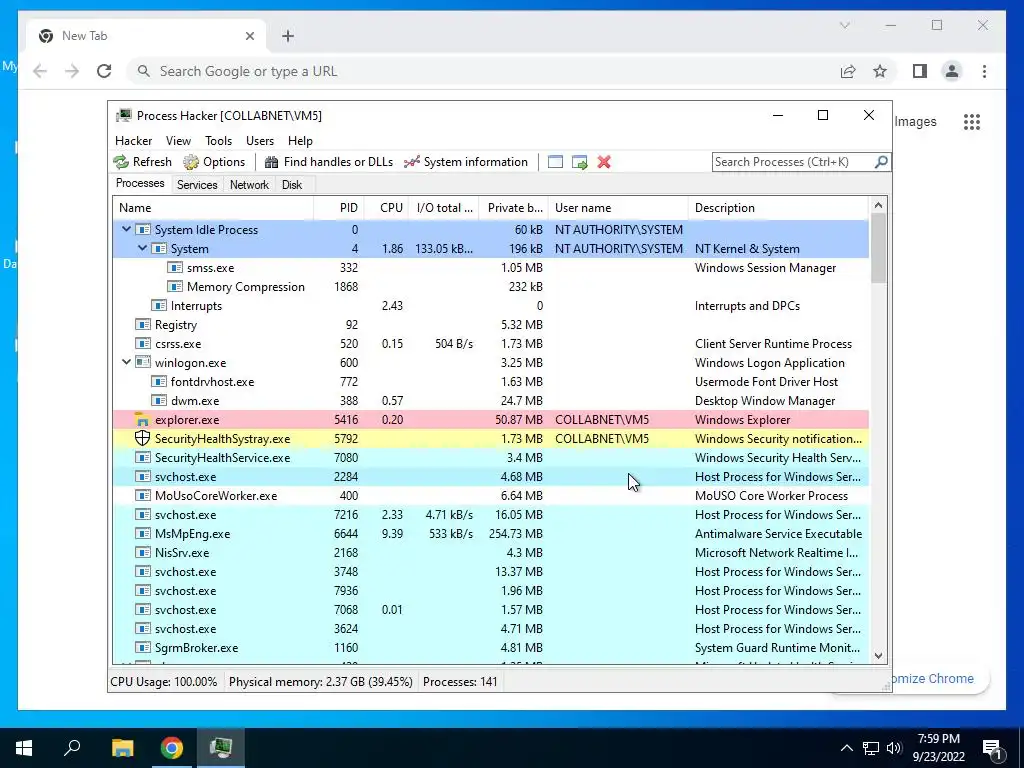Screen dimensions: 1024x768
Task: Open the Google apps grid icon
Action: 972,121
